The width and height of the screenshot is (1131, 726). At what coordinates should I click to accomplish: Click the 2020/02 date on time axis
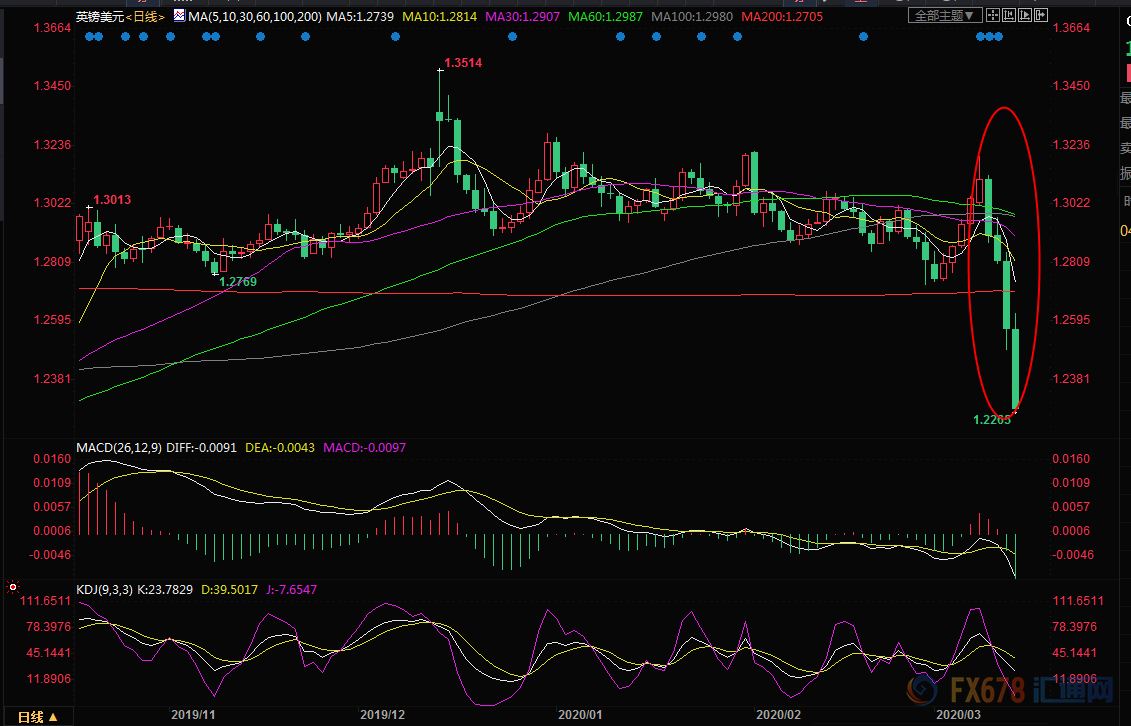point(778,715)
